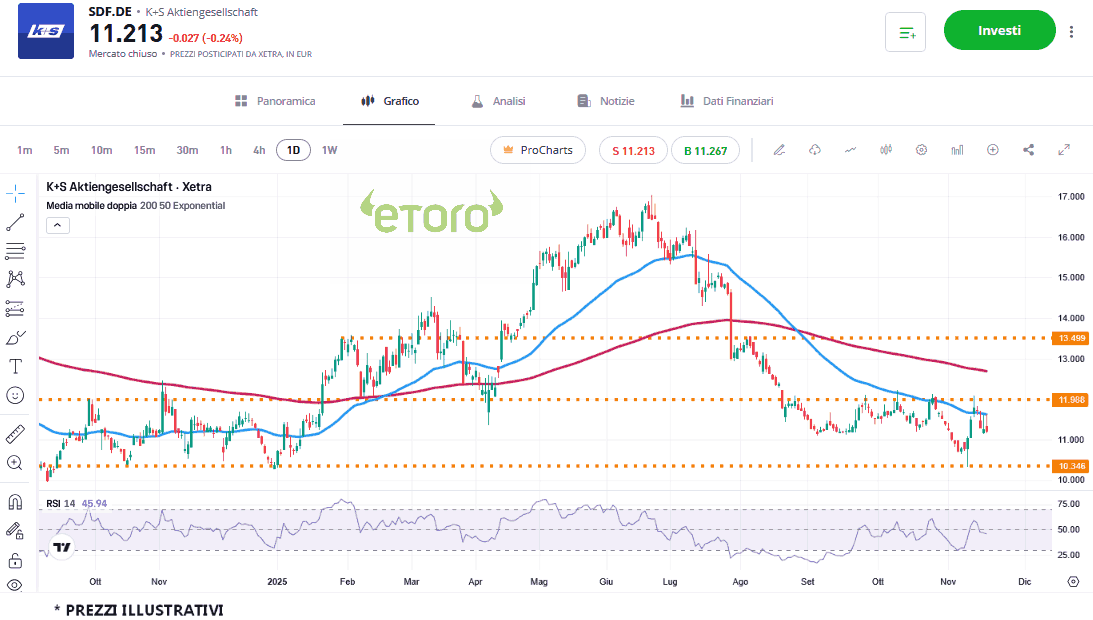Image resolution: width=1093 pixels, height=620 pixels.
Task: Expand chart to fullscreen
Action: [1064, 150]
